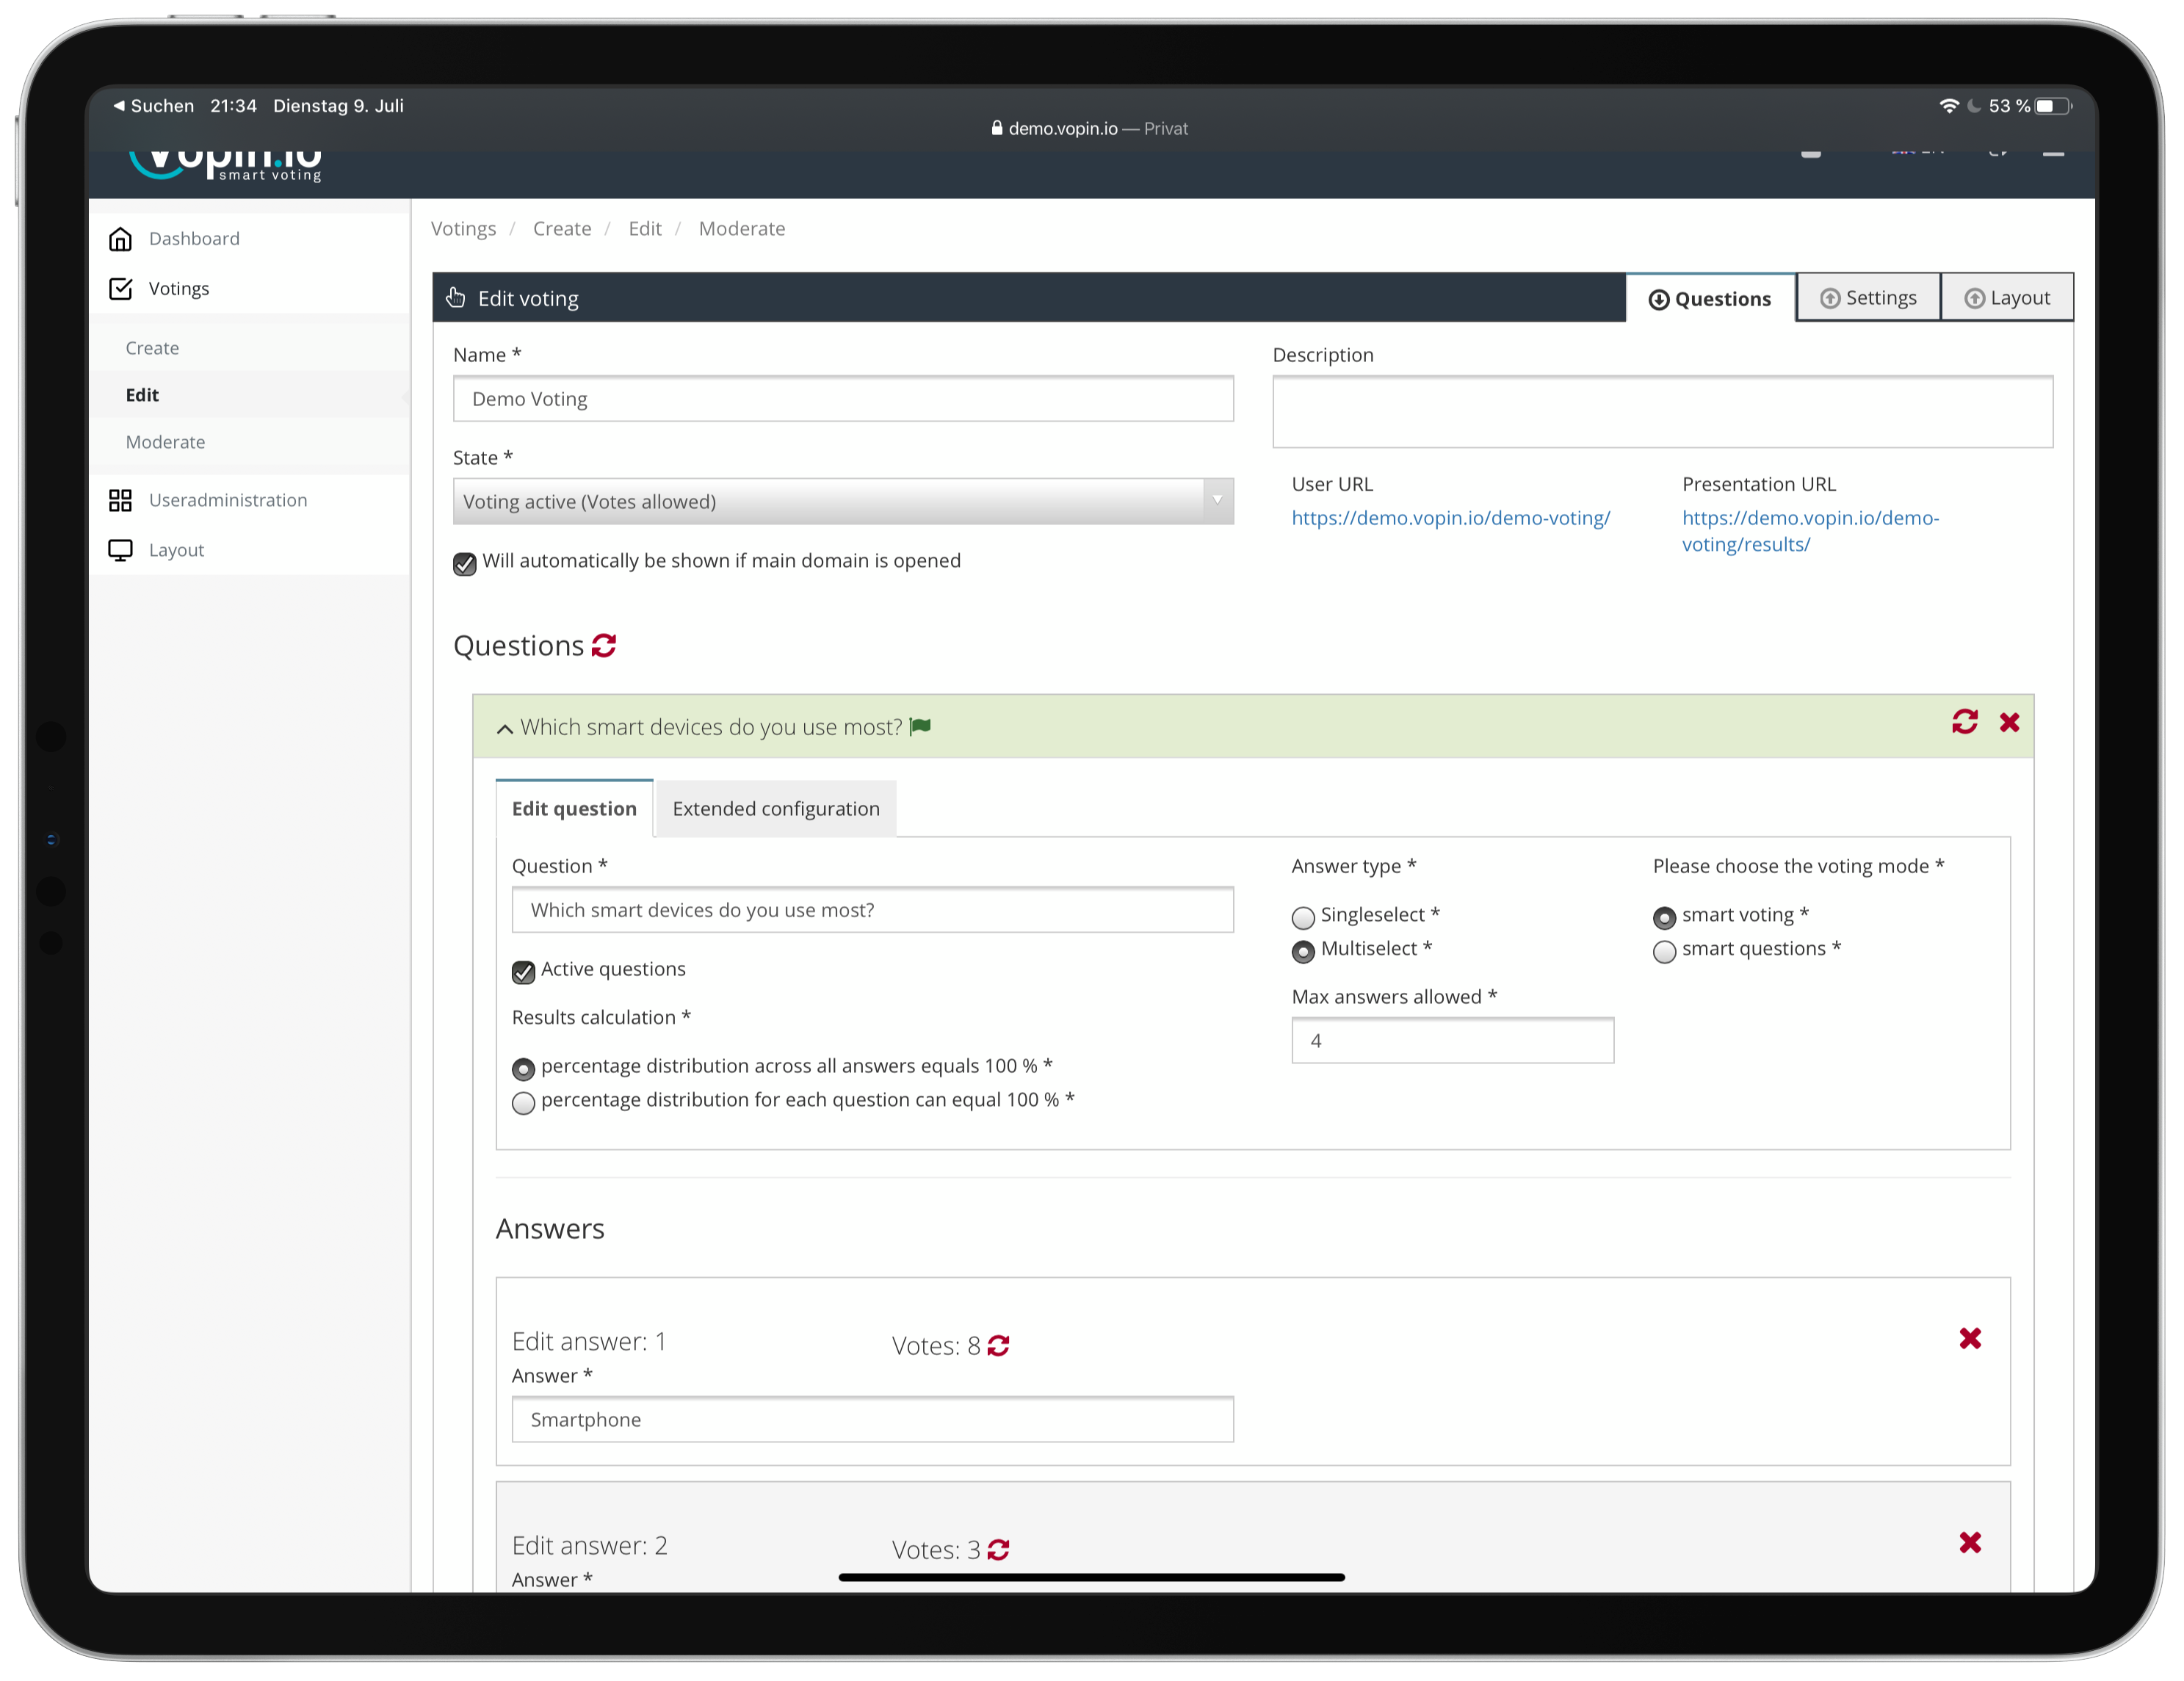Go to Moderate in sidebar
2184x1681 pixels.
pyautogui.click(x=165, y=442)
